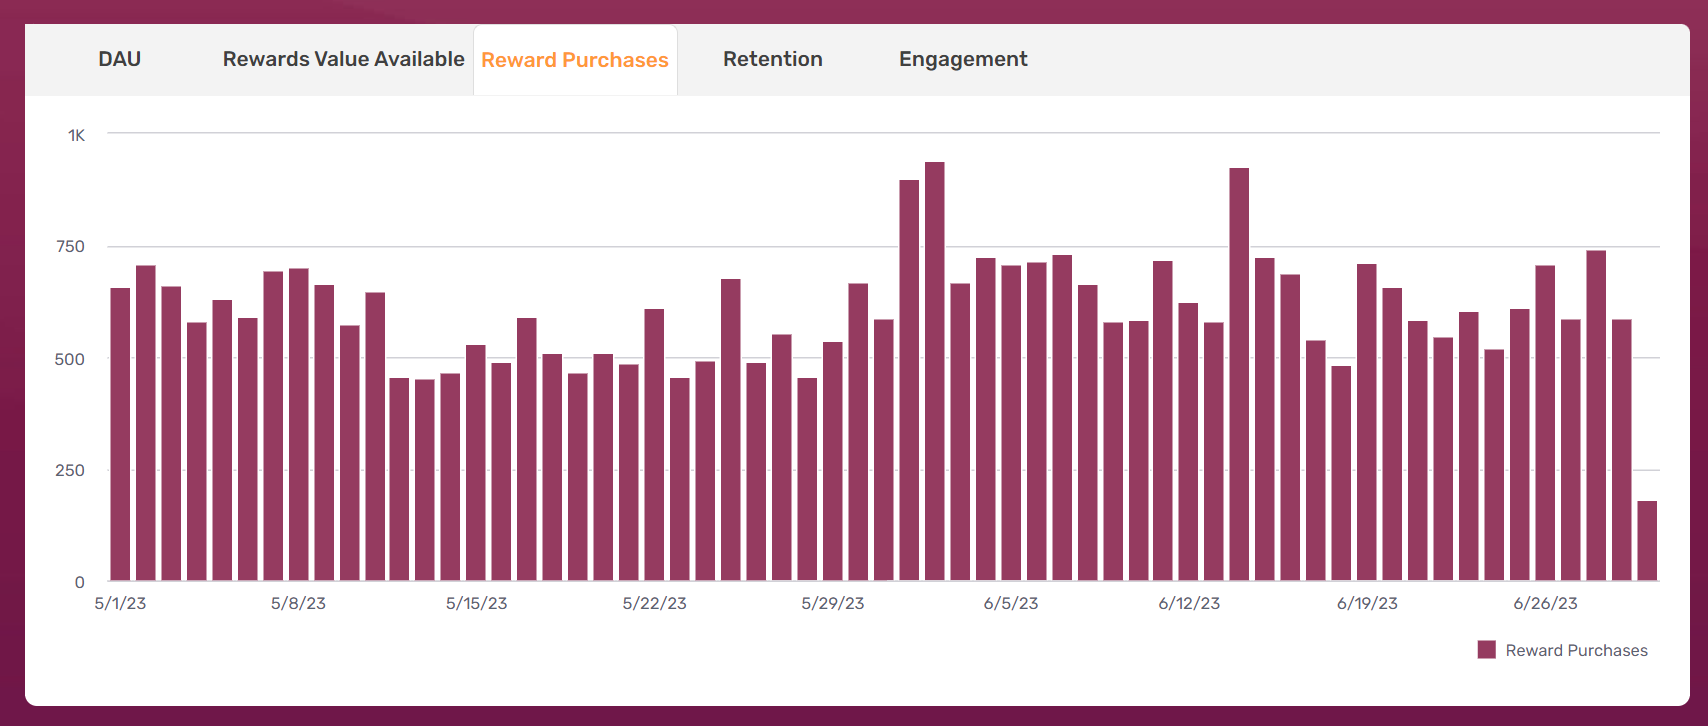Select the Reward Purchases tab
1708x726 pixels.
coord(574,60)
